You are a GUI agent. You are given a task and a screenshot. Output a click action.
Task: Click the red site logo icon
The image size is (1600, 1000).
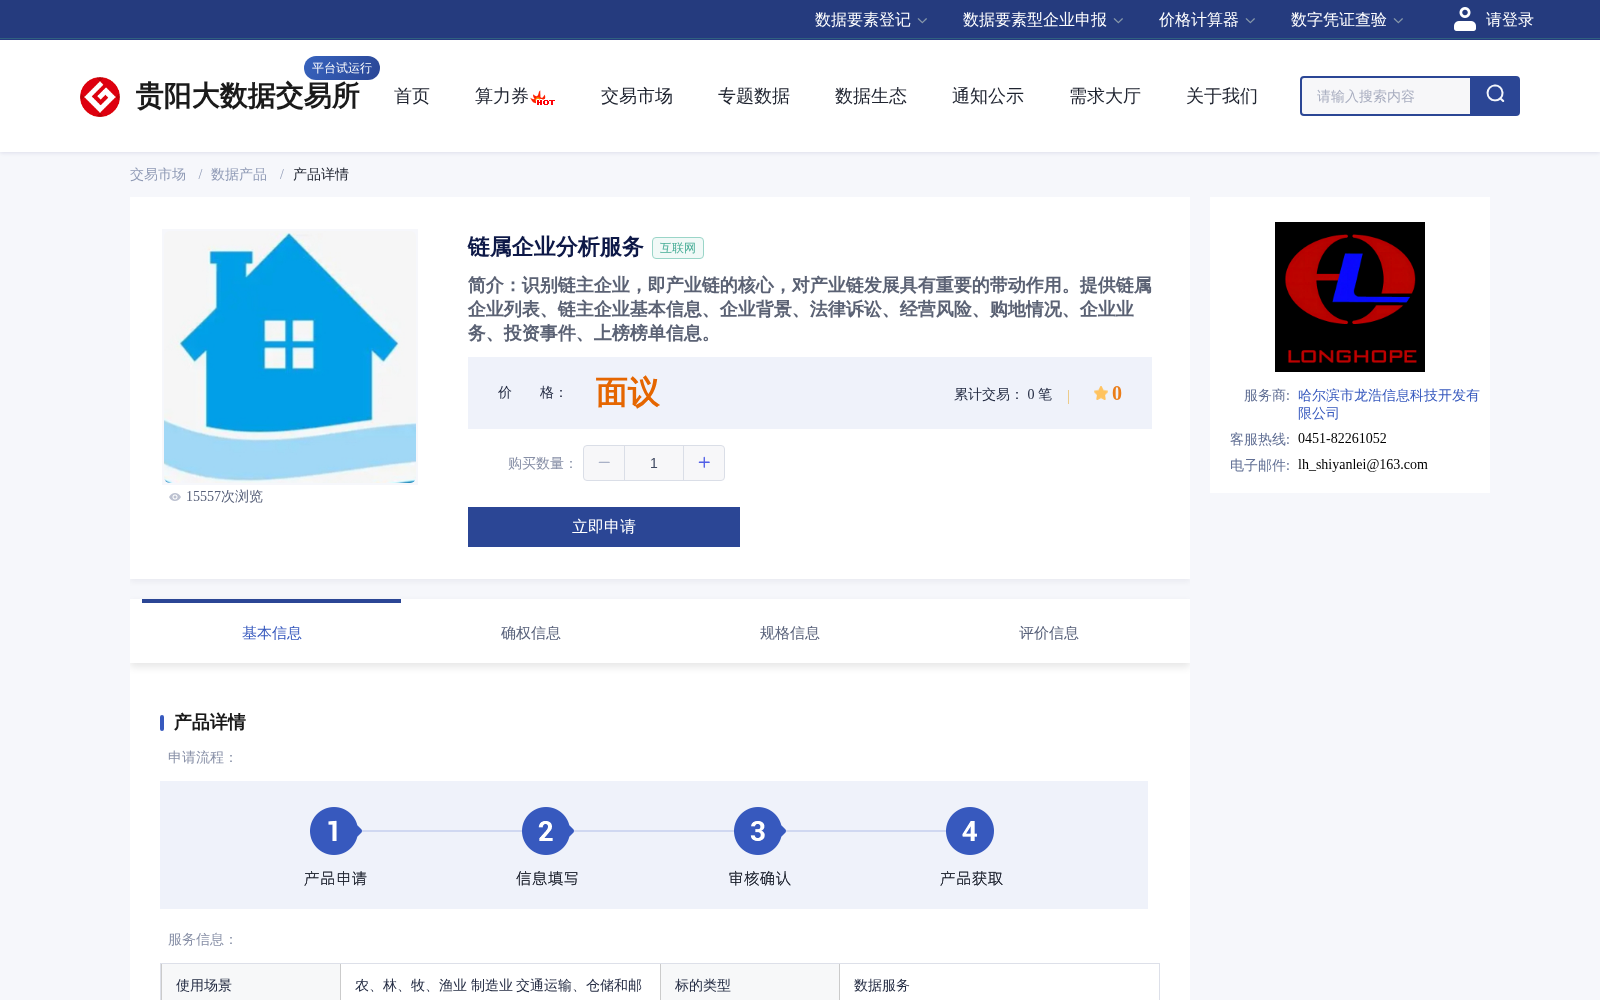pyautogui.click(x=100, y=97)
